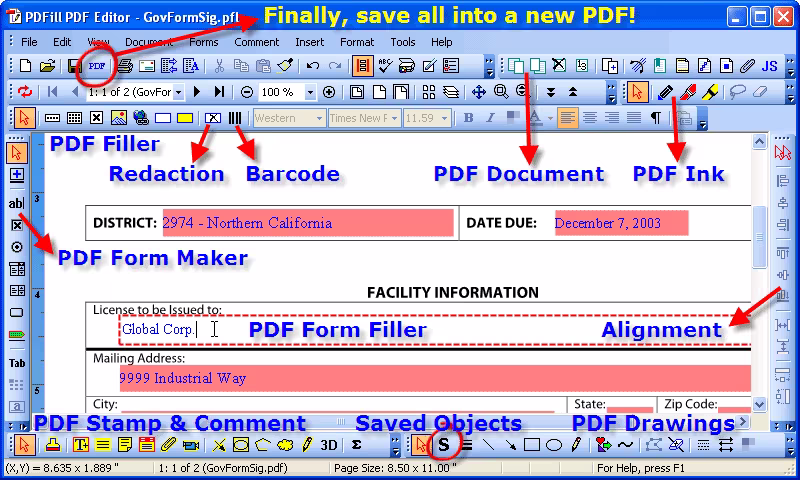Click the 9999 Industrial Way field

[x=435, y=378]
